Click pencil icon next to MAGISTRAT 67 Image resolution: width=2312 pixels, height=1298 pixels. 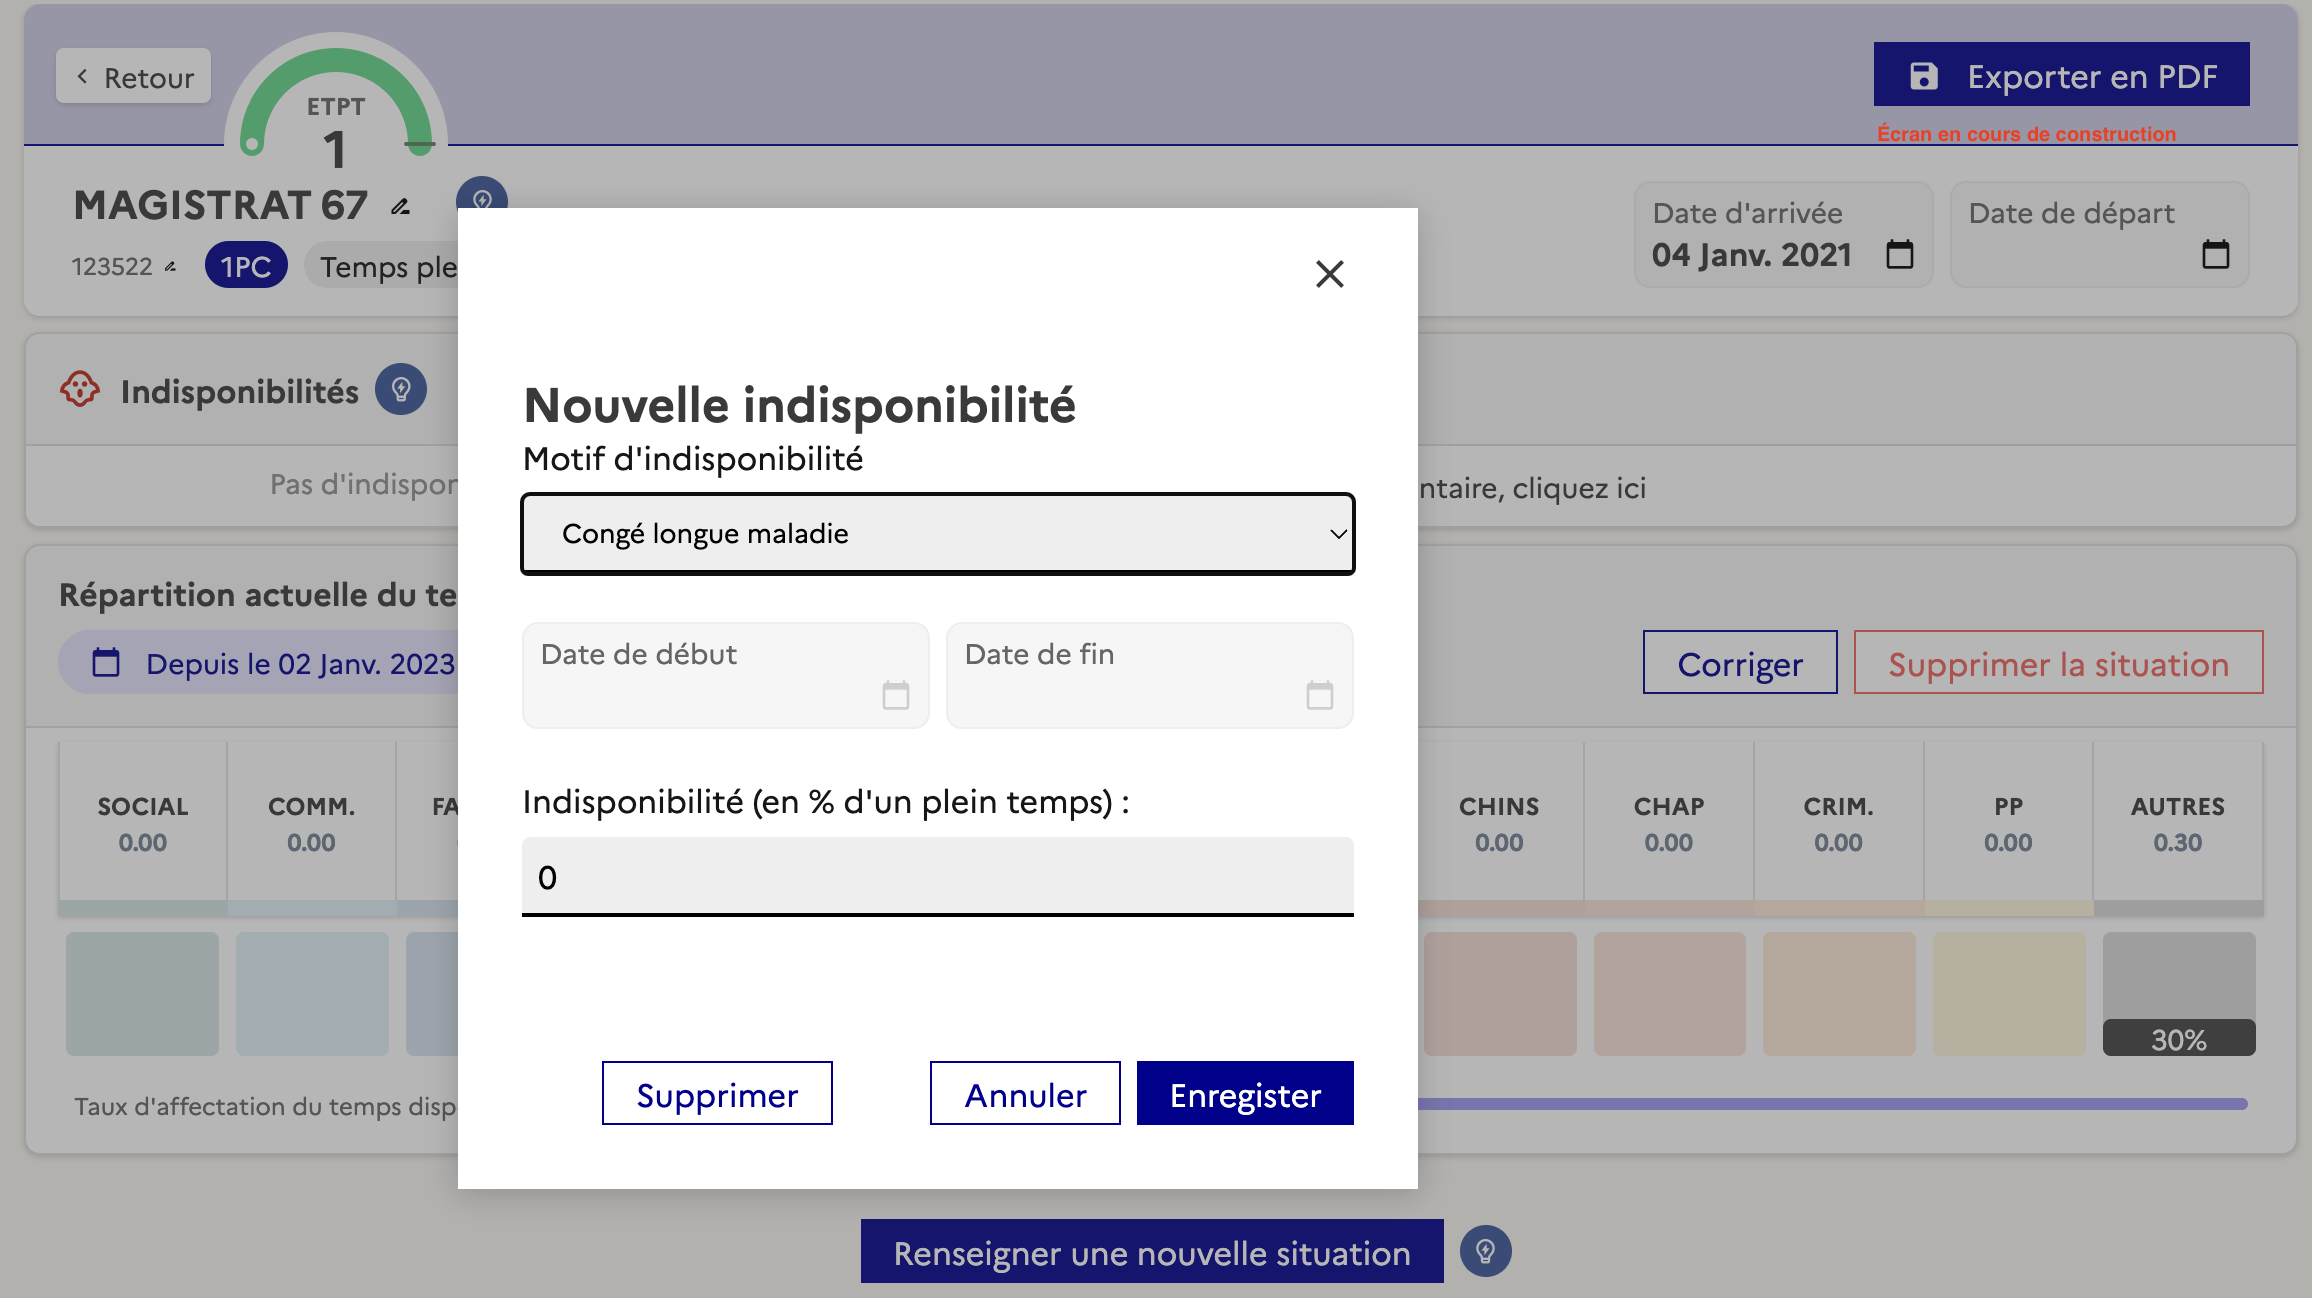click(x=400, y=207)
